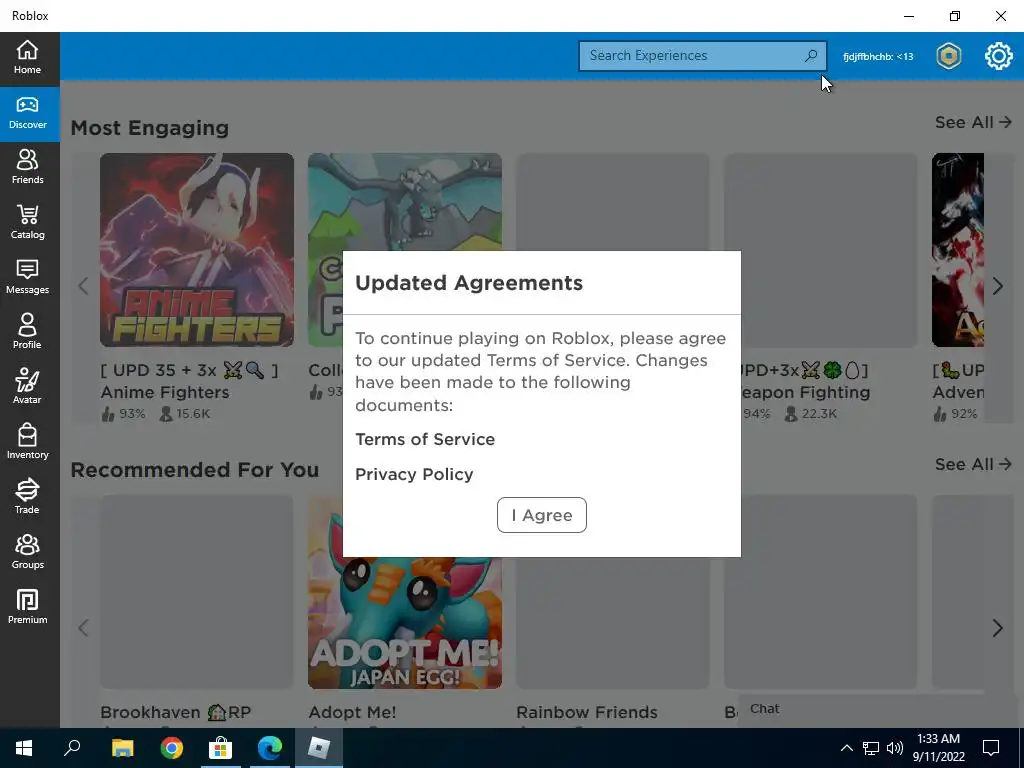Open the Home page in sidebar
The width and height of the screenshot is (1024, 768).
[27, 57]
